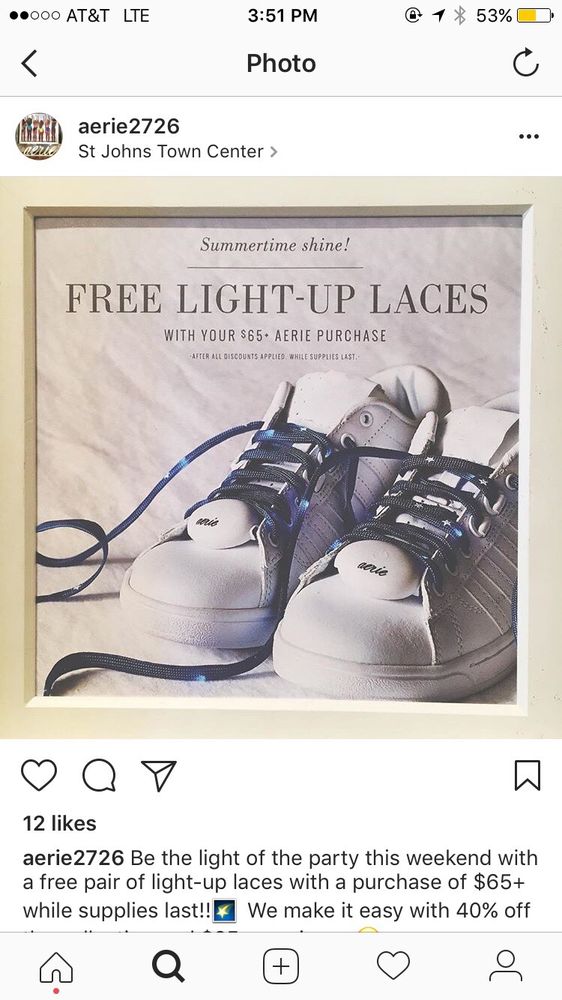This screenshot has width=562, height=1000.
Task: Go to the Home tab
Action: tap(56, 967)
